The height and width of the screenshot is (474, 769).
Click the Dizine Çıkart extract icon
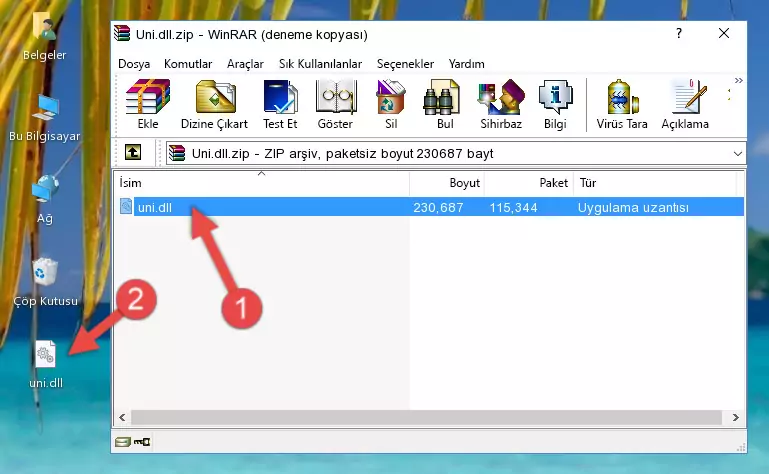214,104
